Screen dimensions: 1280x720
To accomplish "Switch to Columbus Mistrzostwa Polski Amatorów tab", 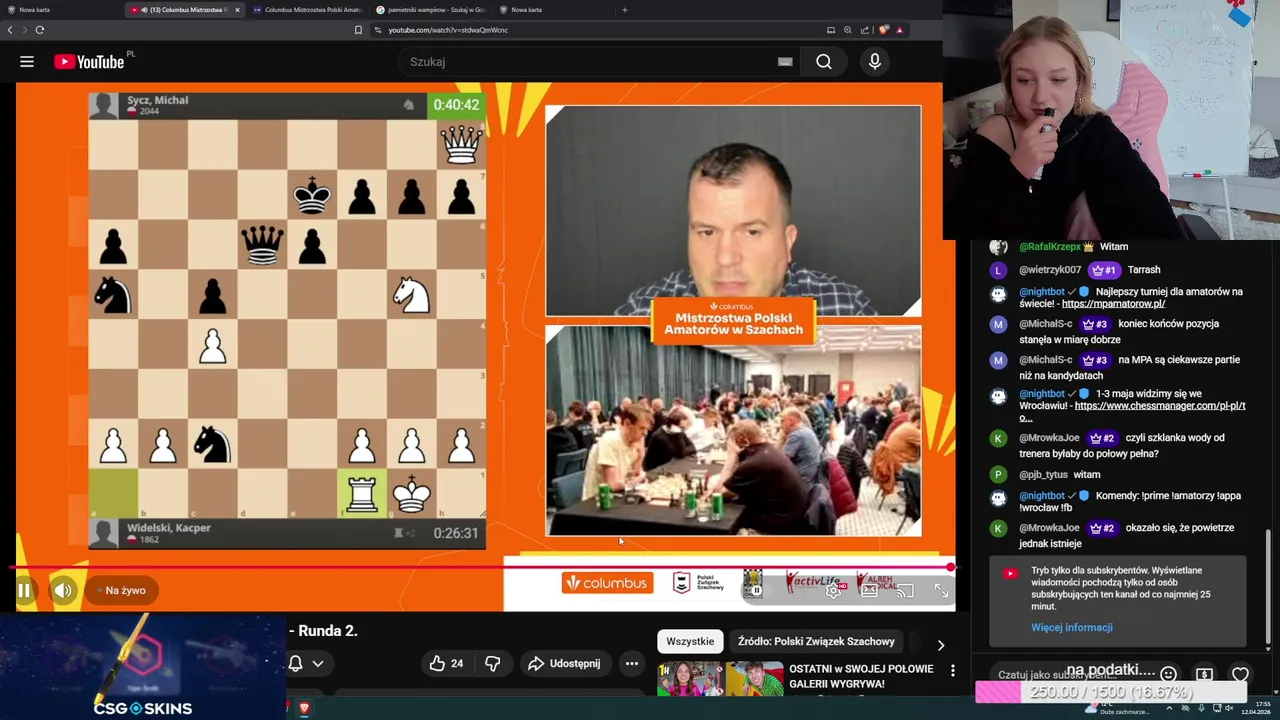I will click(306, 10).
